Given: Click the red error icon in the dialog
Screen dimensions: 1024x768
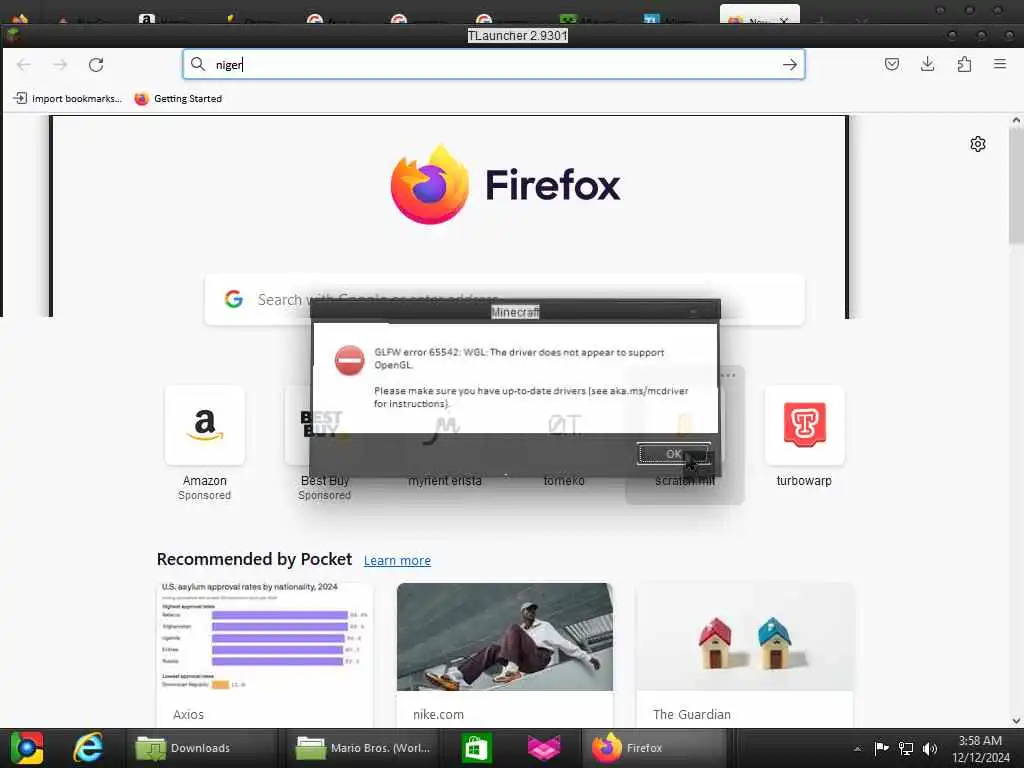Looking at the screenshot, I should pyautogui.click(x=349, y=360).
